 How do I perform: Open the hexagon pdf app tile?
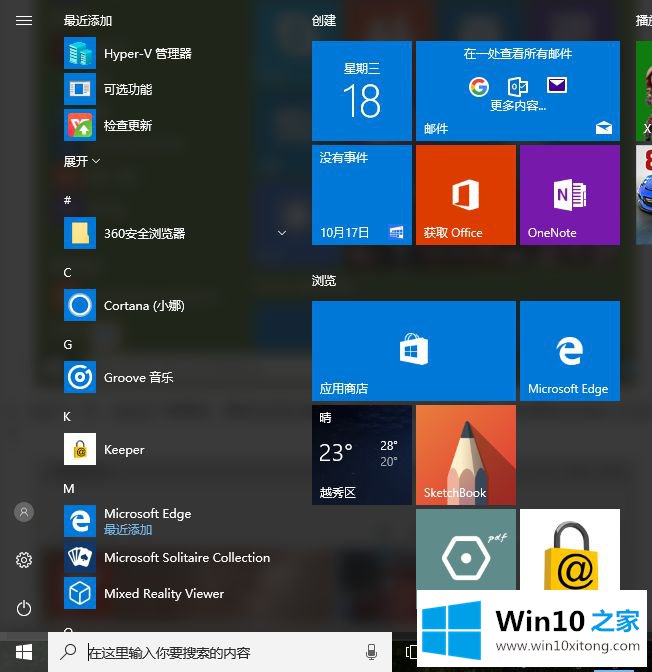tap(466, 549)
